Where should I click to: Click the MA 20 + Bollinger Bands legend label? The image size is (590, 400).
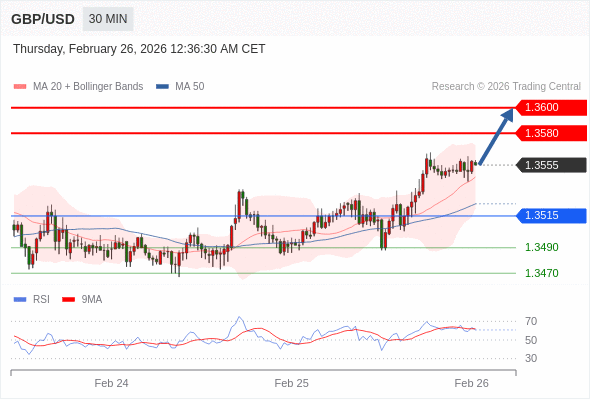(x=88, y=87)
